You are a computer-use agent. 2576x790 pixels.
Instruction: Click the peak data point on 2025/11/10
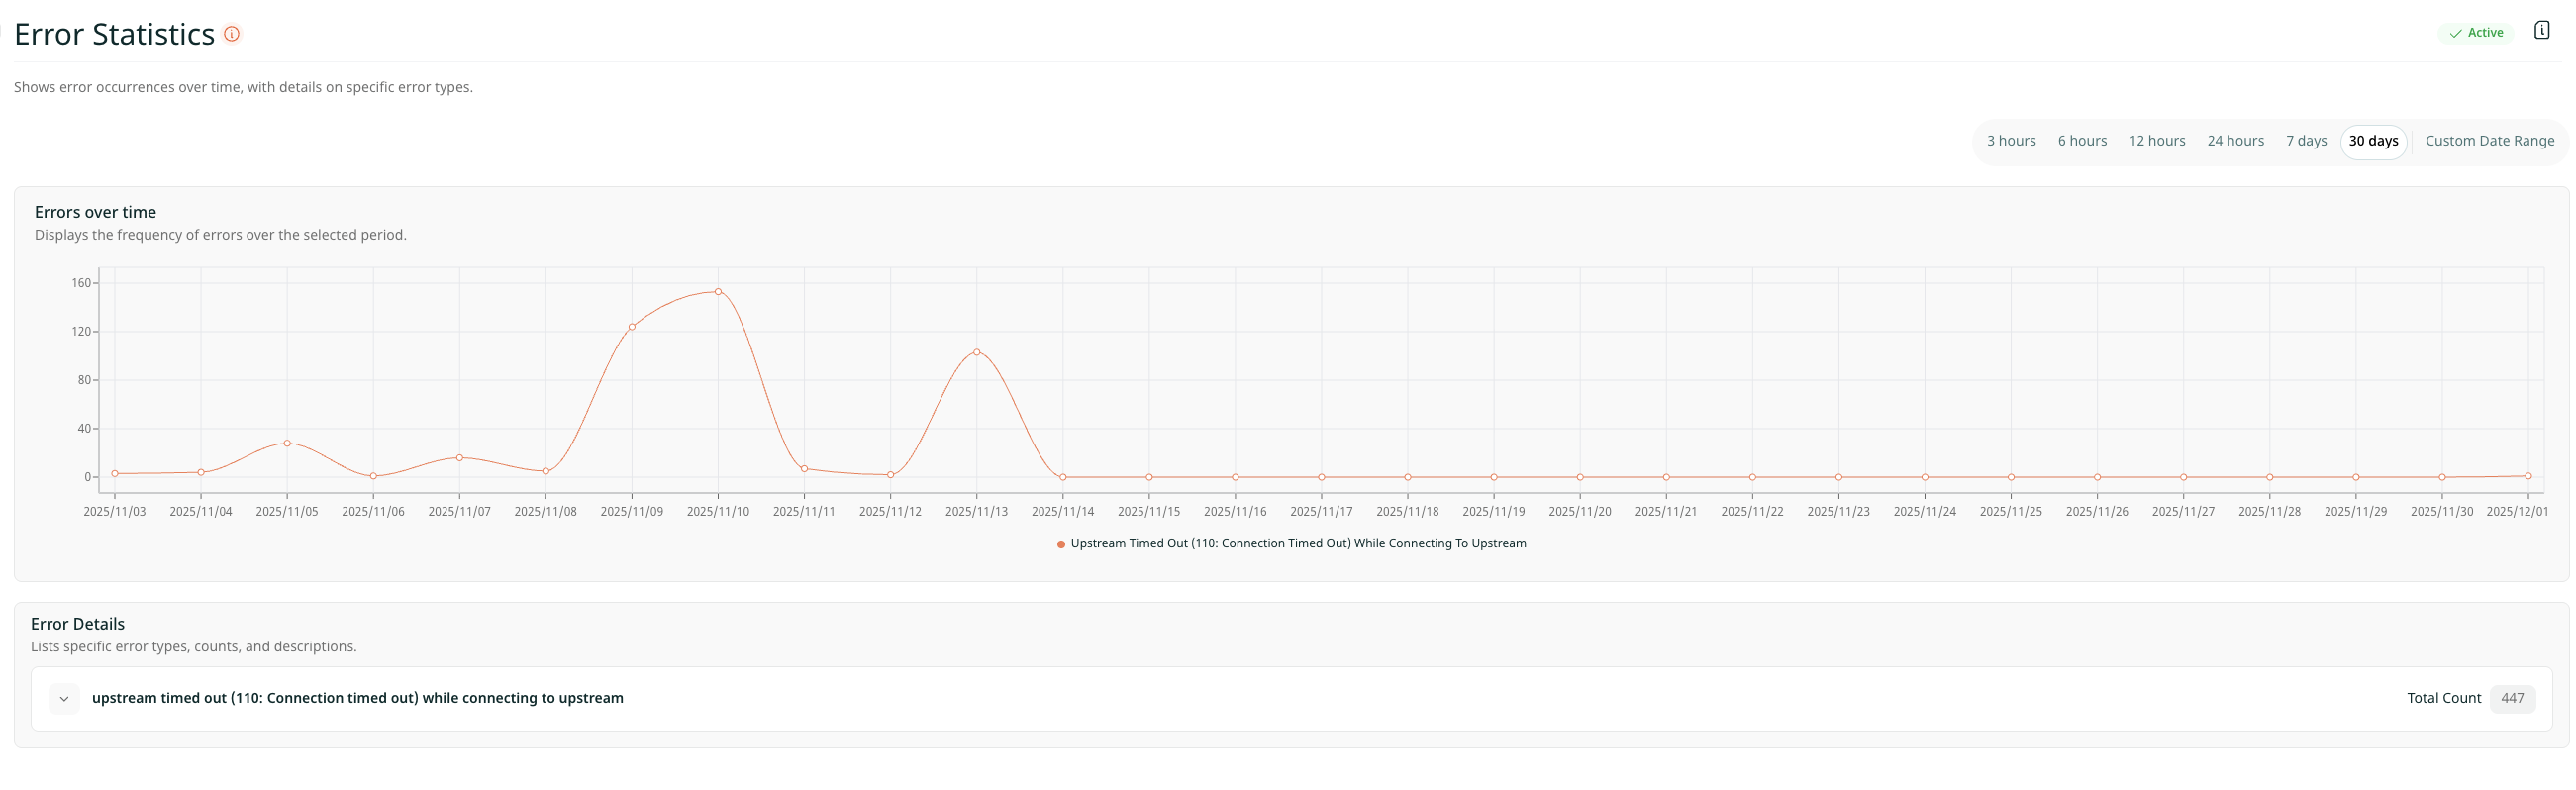click(x=718, y=292)
